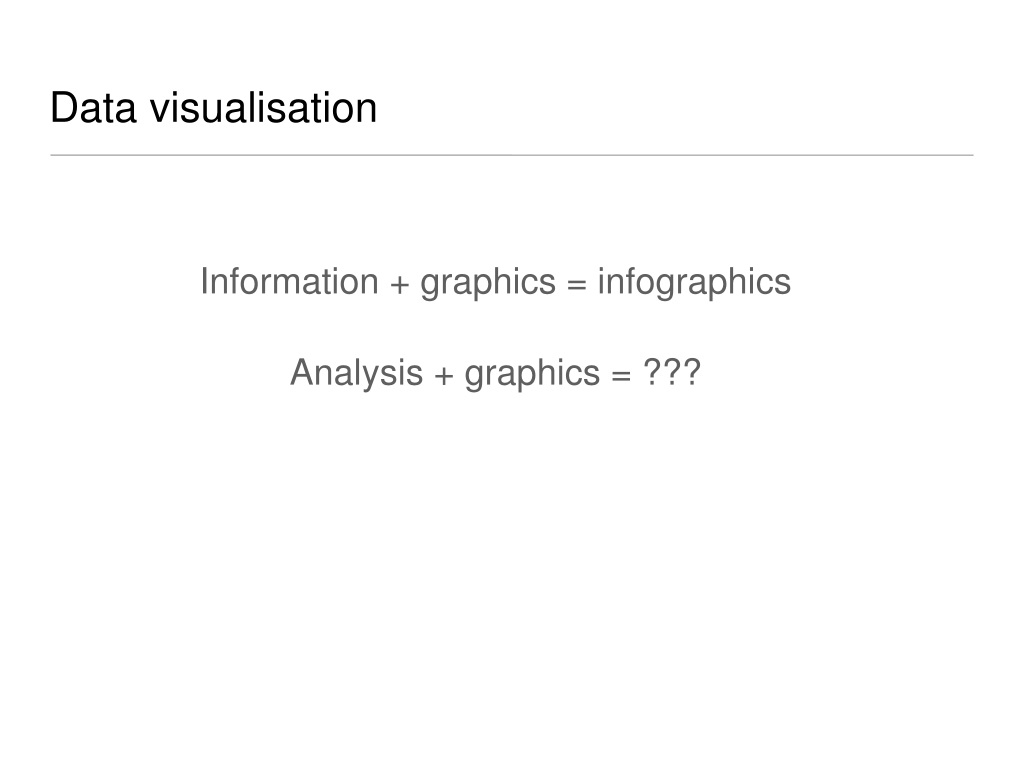The image size is (1024, 768).
Task: Click the word "Data" in the title
Action: pyautogui.click(x=93, y=108)
